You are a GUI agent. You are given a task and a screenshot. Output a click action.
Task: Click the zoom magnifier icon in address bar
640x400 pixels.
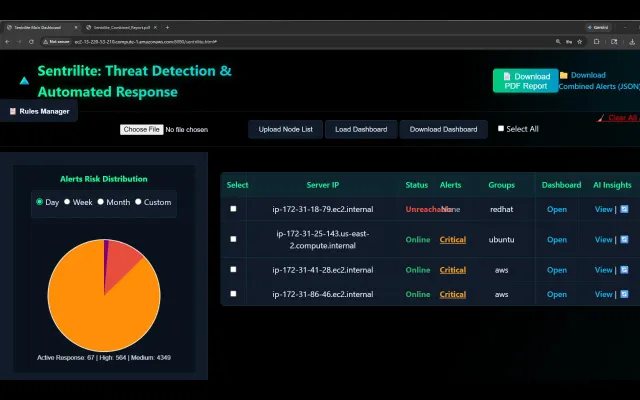coord(558,42)
